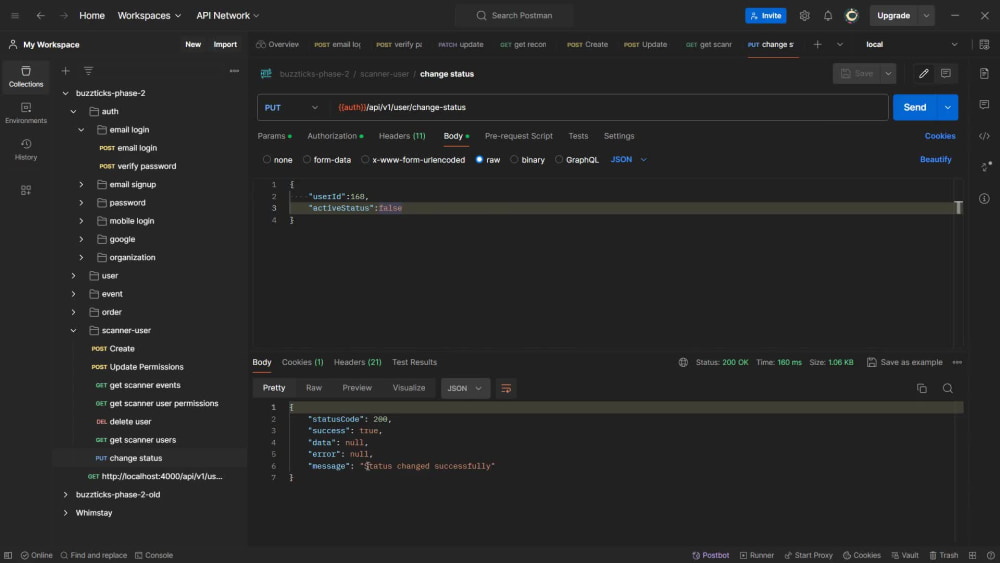Viewport: 1000px width, 563px height.
Task: Click Beautify link
Action: (x=936, y=159)
